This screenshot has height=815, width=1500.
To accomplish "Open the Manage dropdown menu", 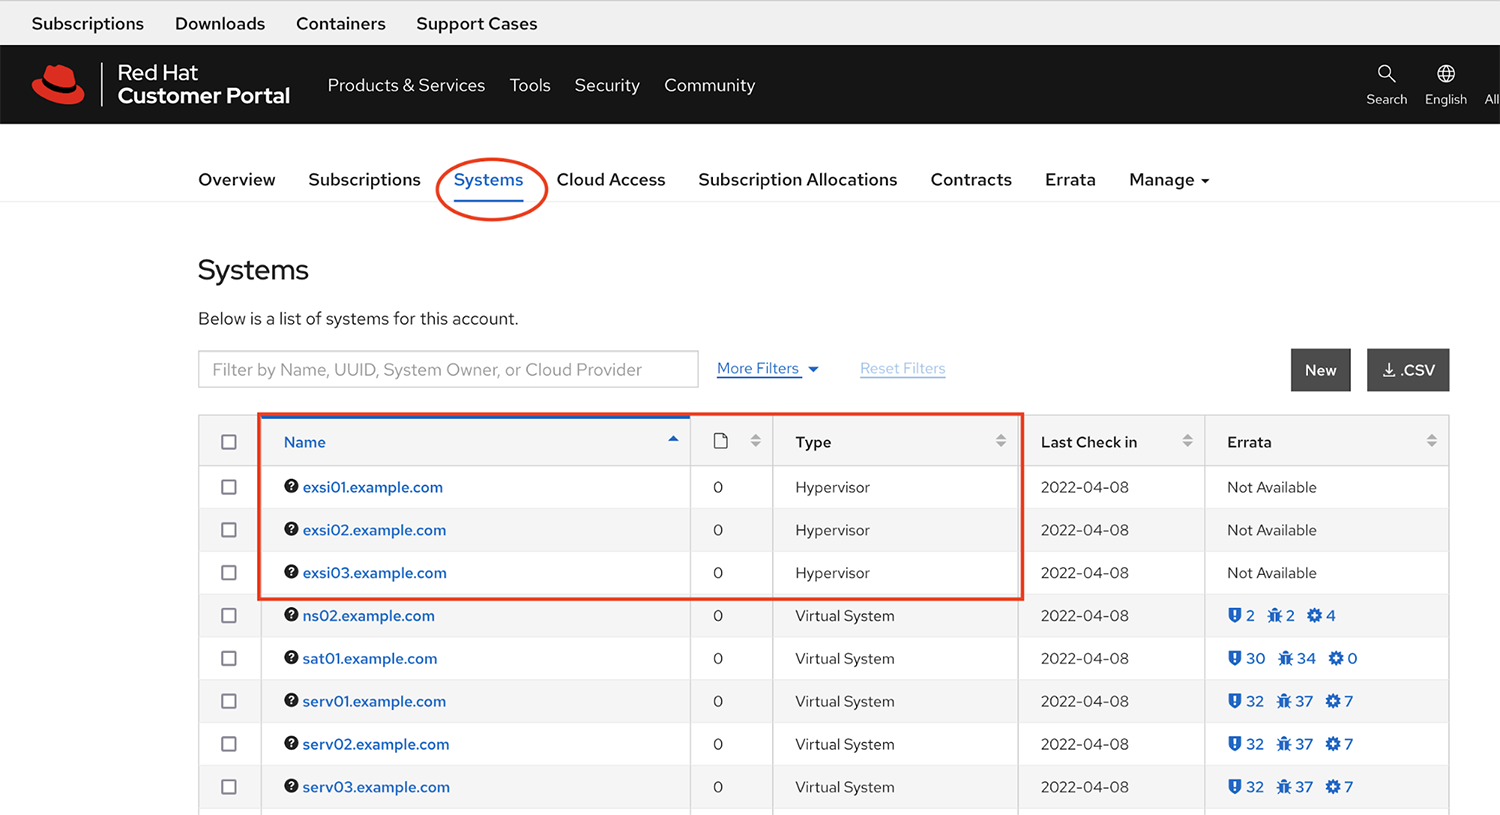I will [1168, 179].
